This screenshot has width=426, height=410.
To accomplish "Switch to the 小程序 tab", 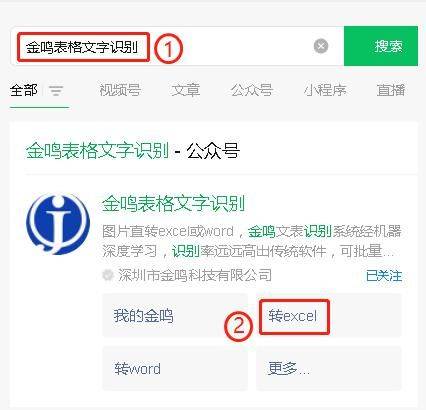I will (x=325, y=90).
